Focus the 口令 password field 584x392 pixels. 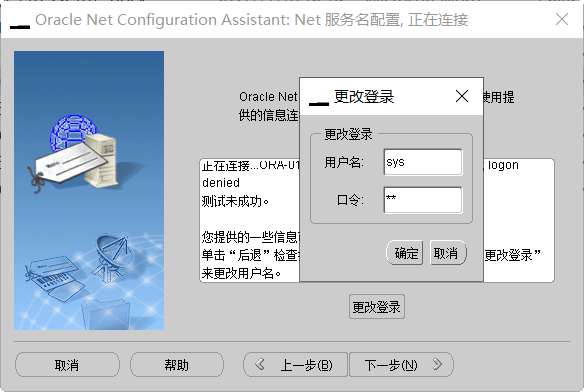coord(423,200)
